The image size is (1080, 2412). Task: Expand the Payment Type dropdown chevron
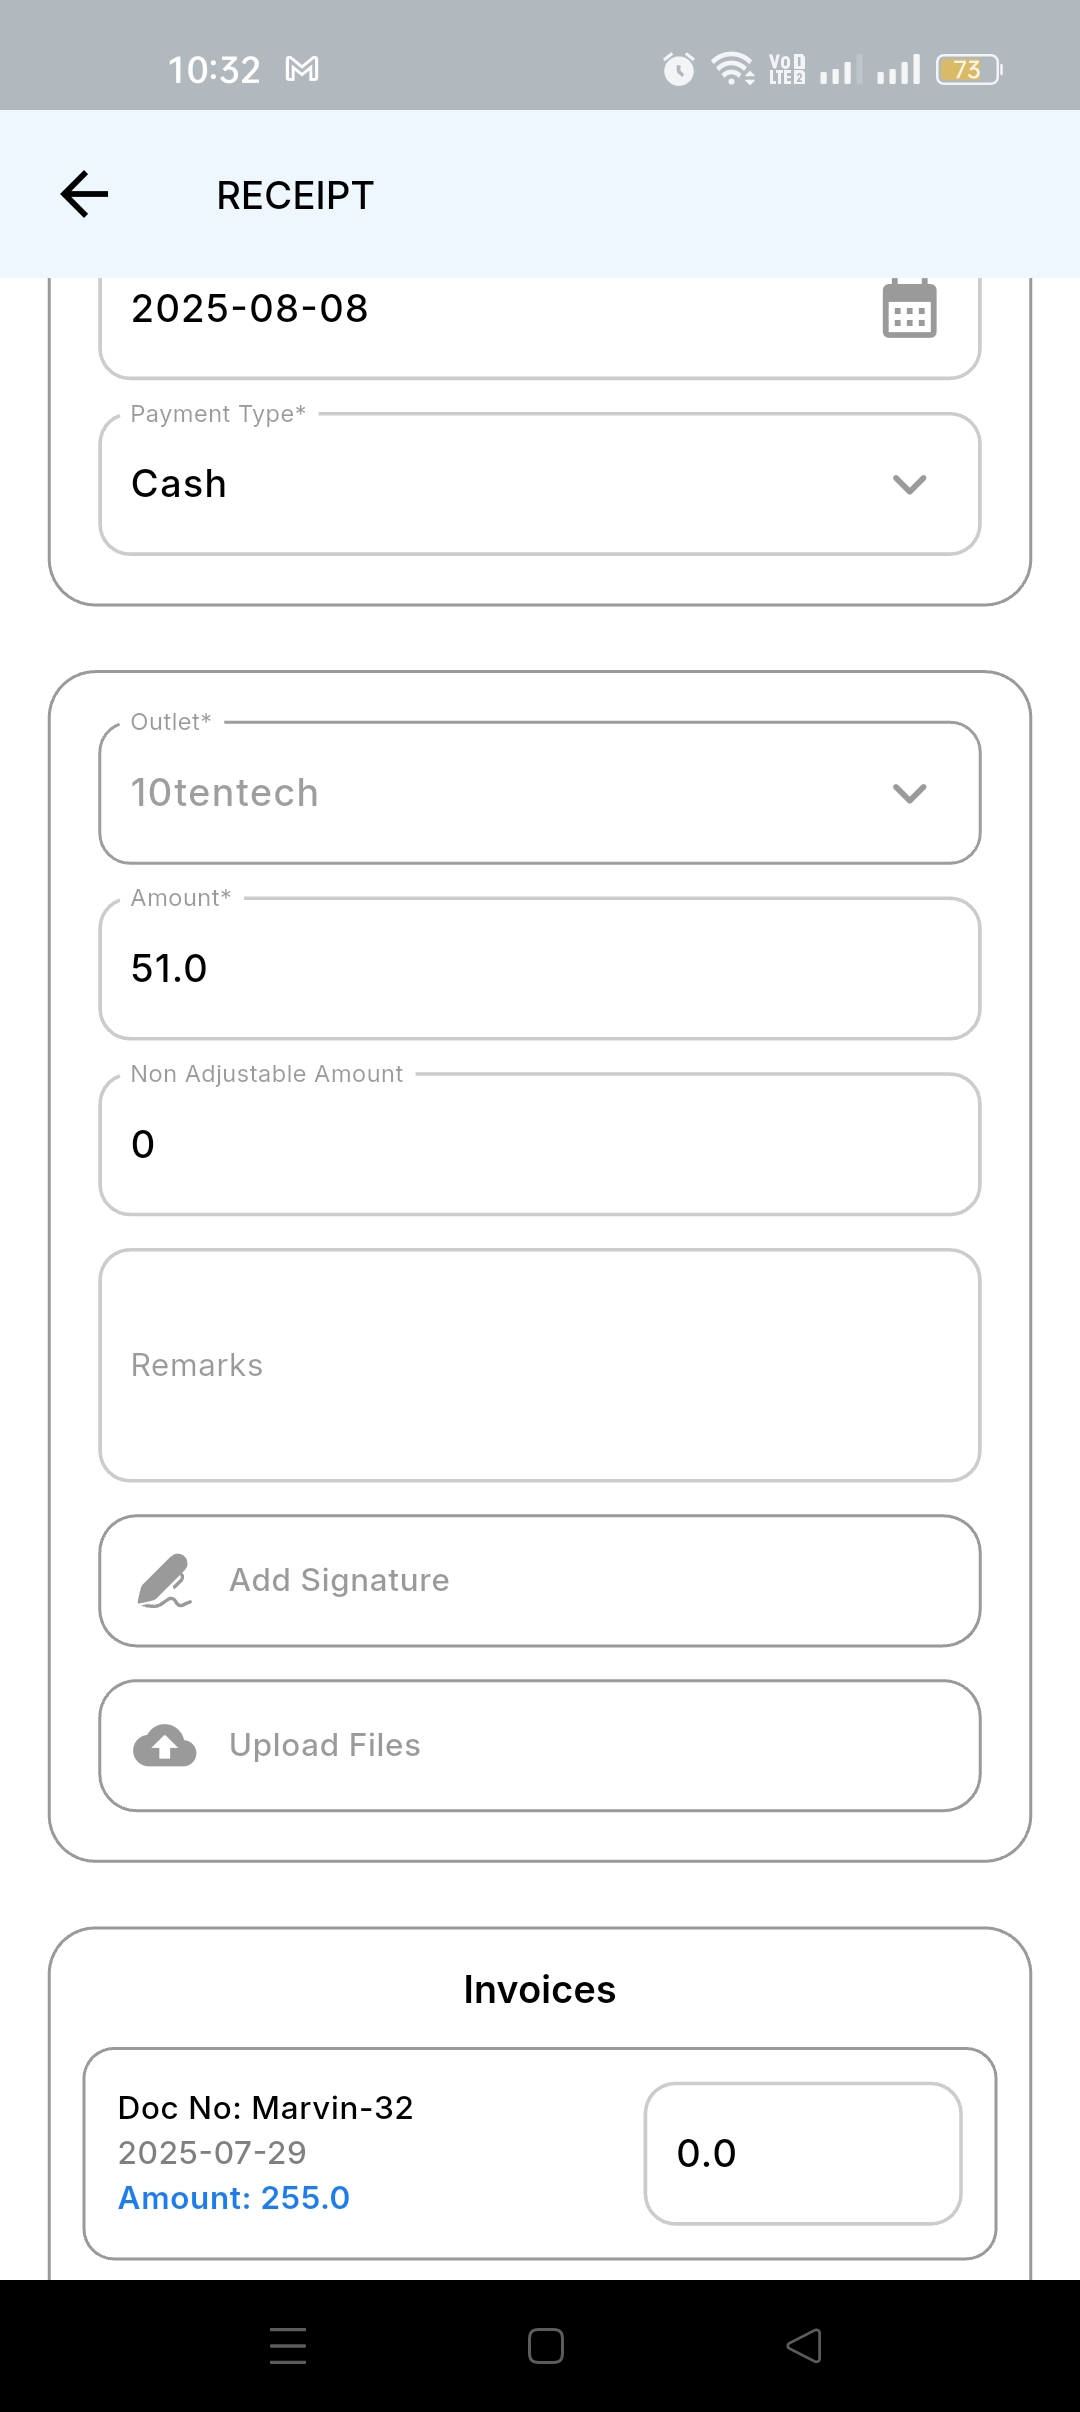[909, 485]
